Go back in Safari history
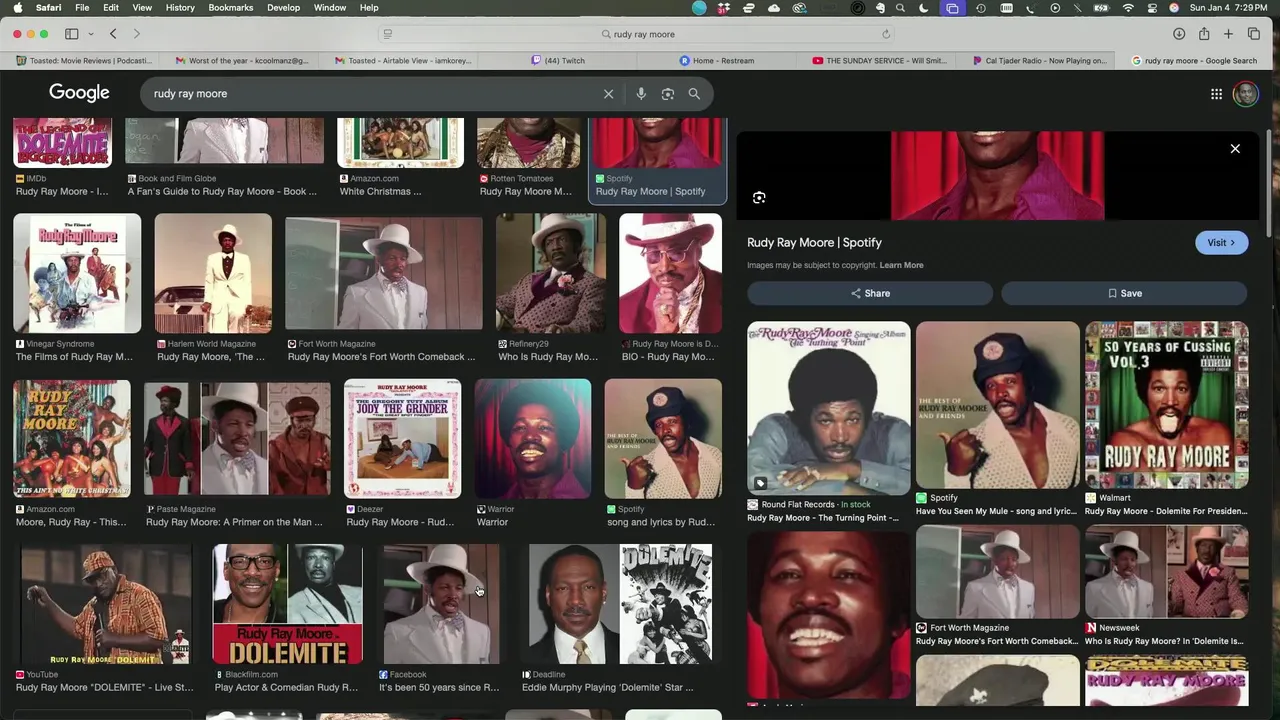This screenshot has height=720, width=1280. coord(113,34)
